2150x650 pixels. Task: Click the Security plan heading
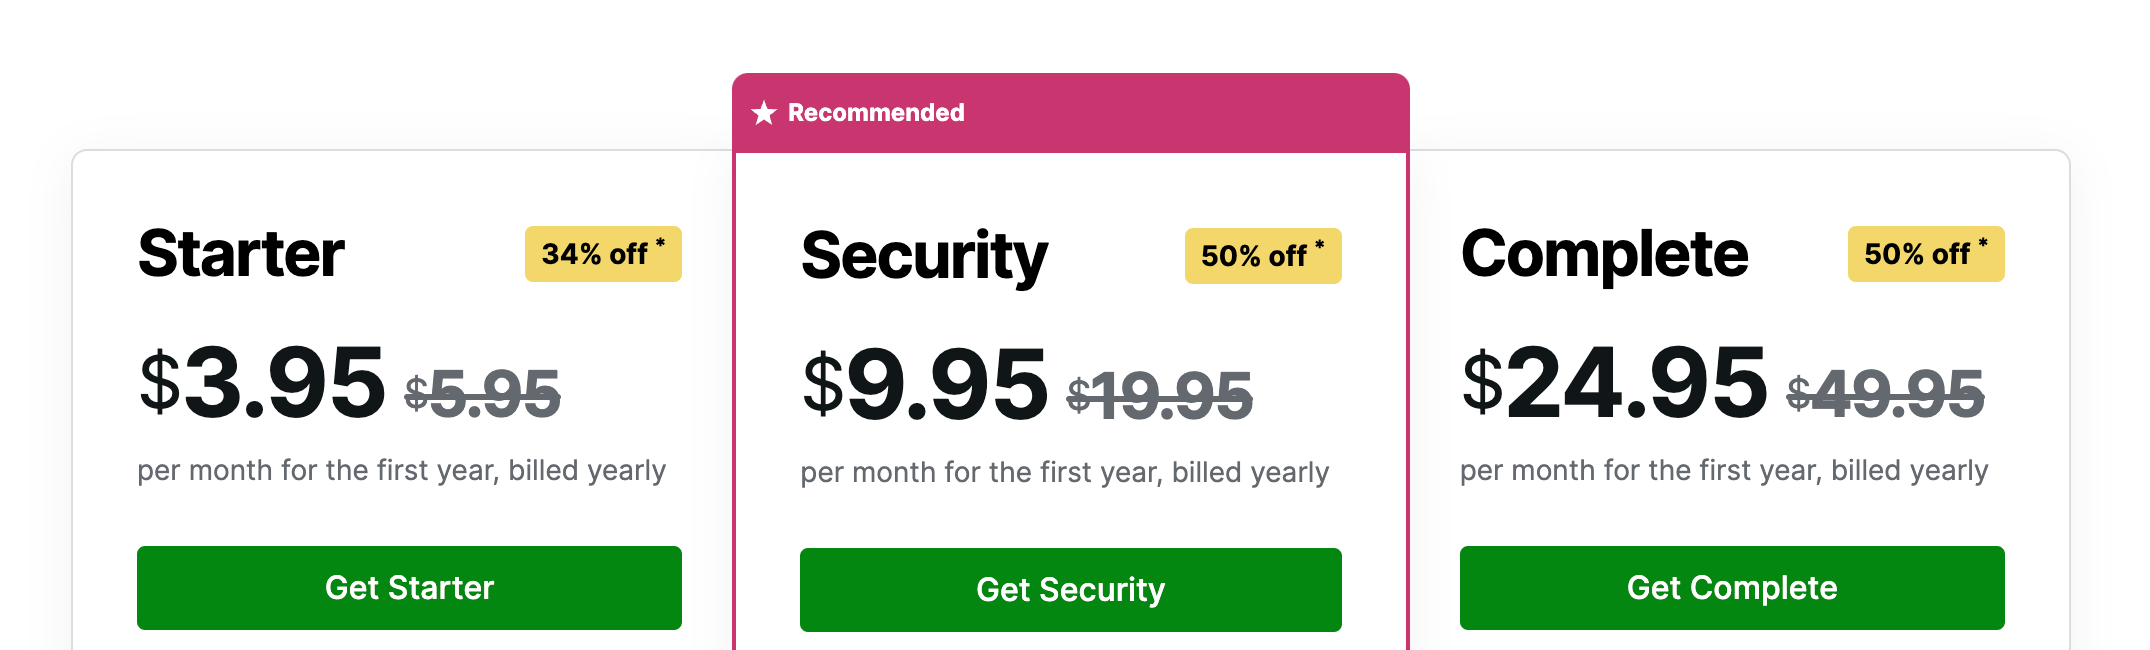(x=924, y=258)
